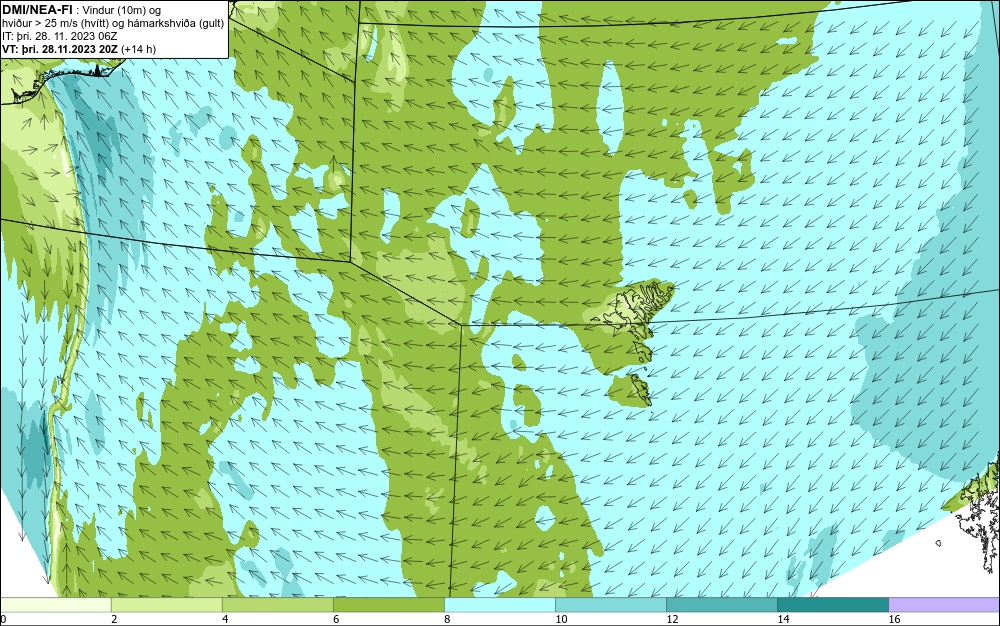Click the legend scale label '8'

point(447,619)
